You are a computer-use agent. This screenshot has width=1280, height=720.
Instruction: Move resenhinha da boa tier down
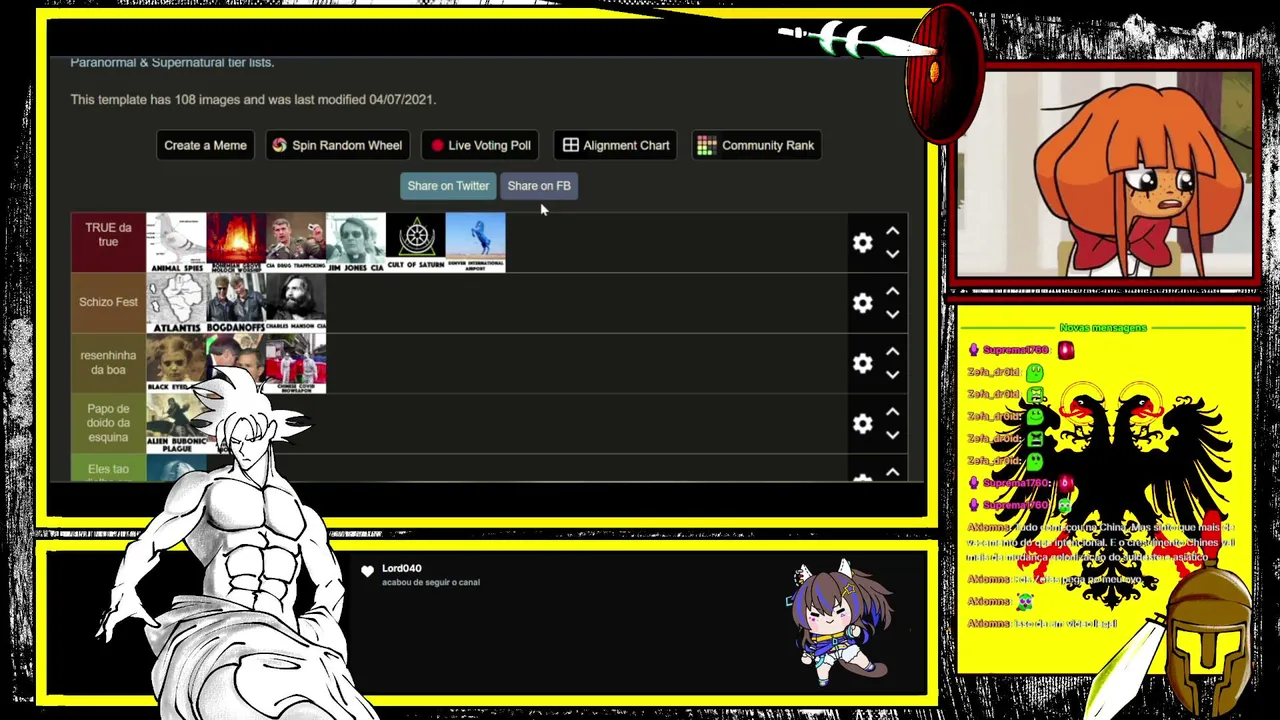(x=892, y=374)
